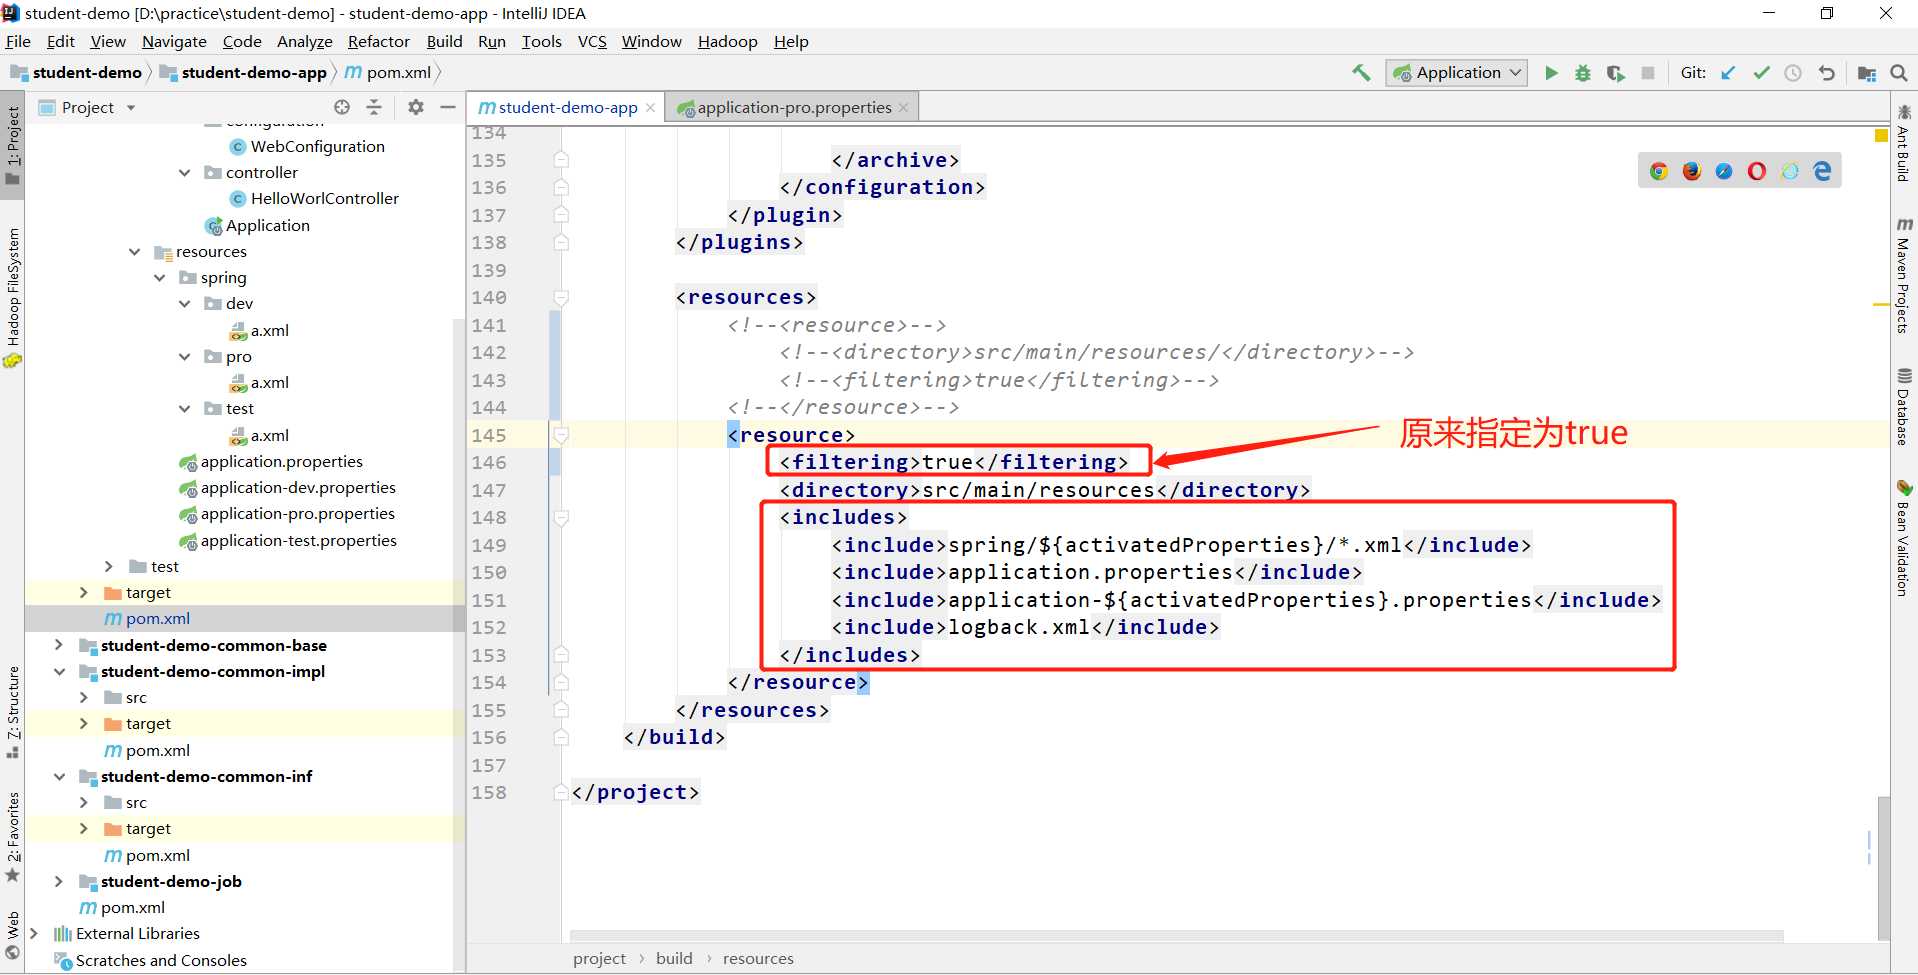Screen dimensions: 1918x975
Task: Open the Refactor menu
Action: 379,42
